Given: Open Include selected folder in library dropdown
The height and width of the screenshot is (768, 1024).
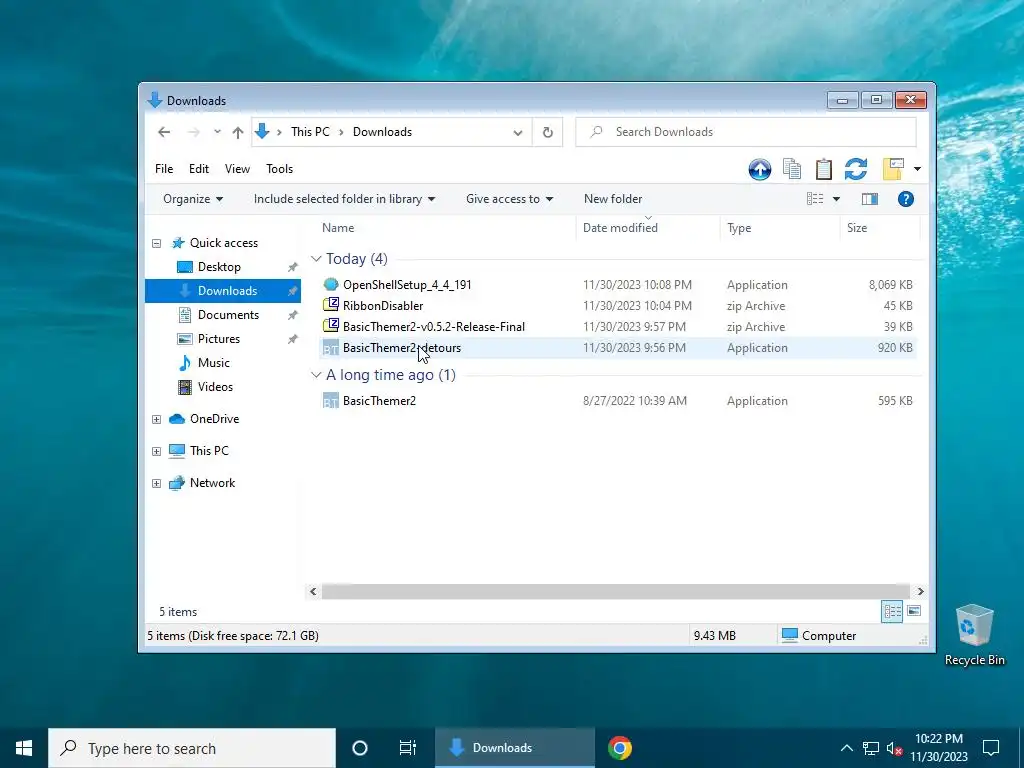Looking at the screenshot, I should pos(344,199).
